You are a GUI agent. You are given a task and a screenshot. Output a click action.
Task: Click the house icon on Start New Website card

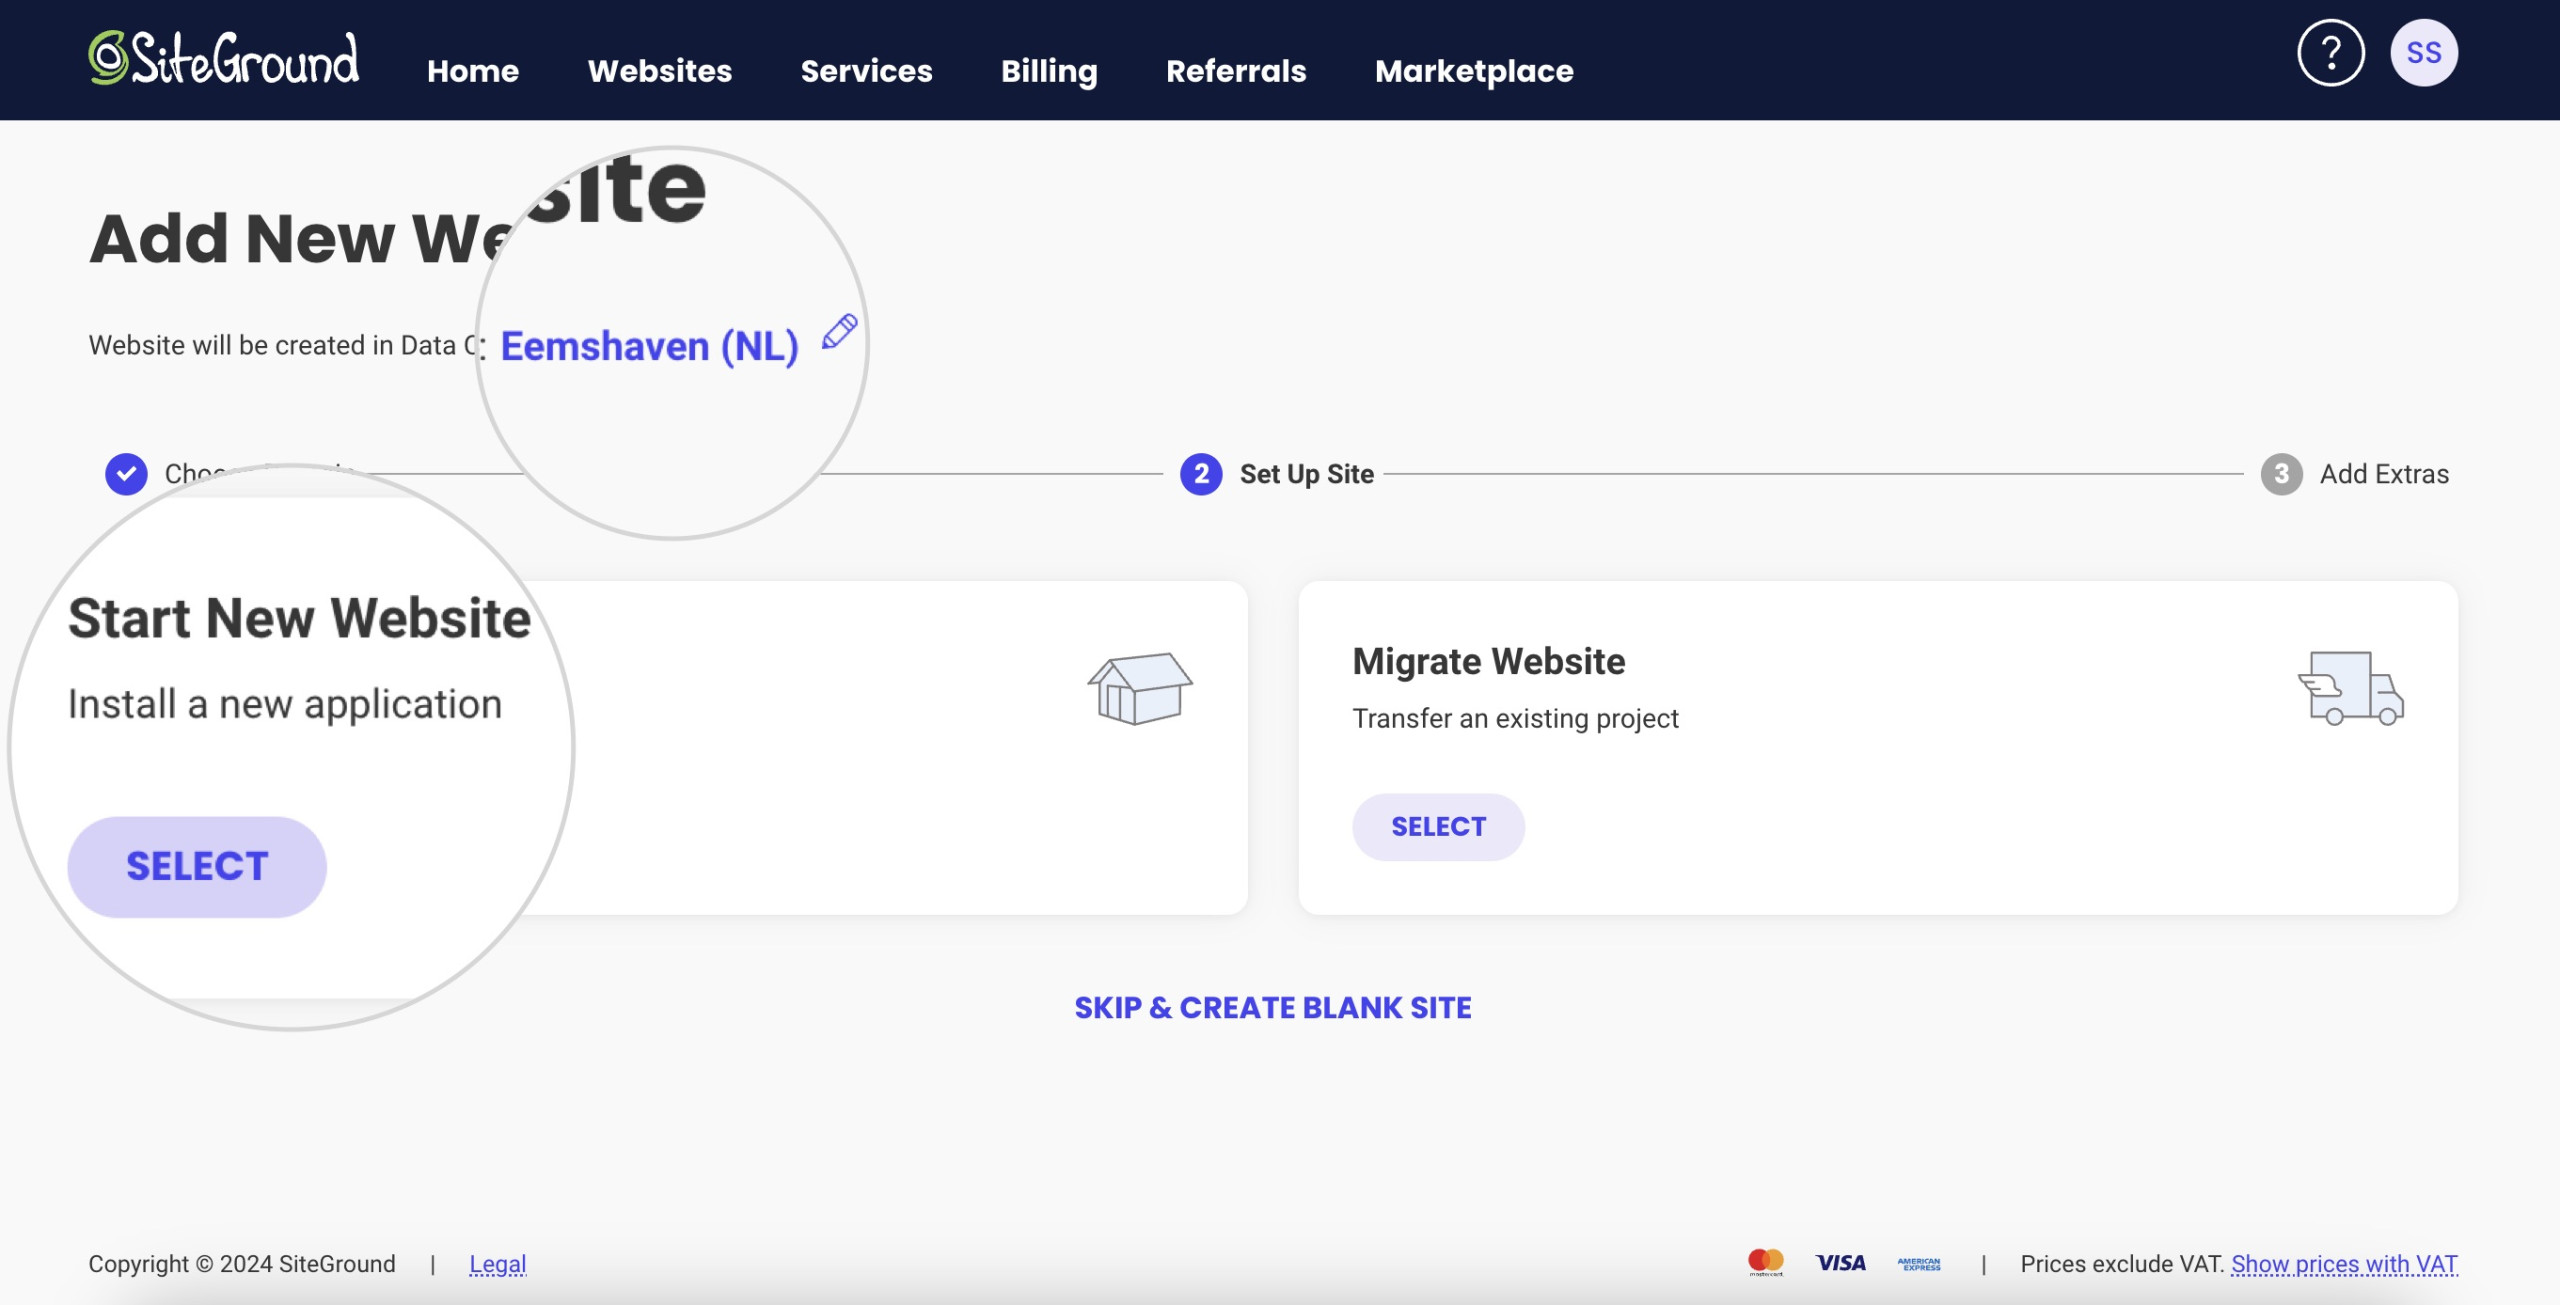(x=1140, y=688)
